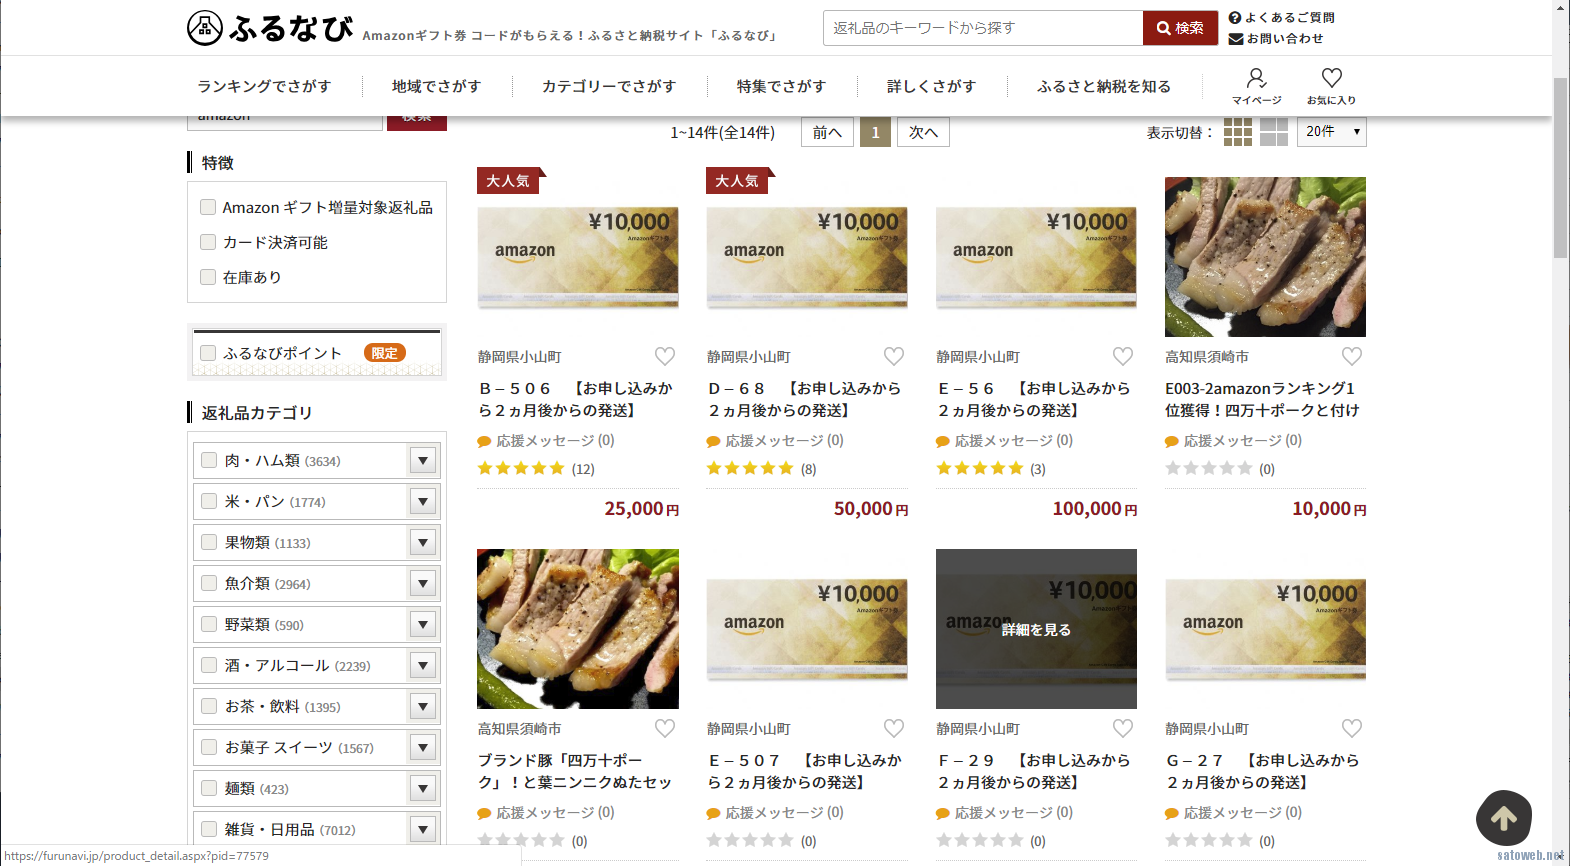Click E-56 support message bubble icon
Viewport: 1570px width, 866px height.
coord(943,441)
